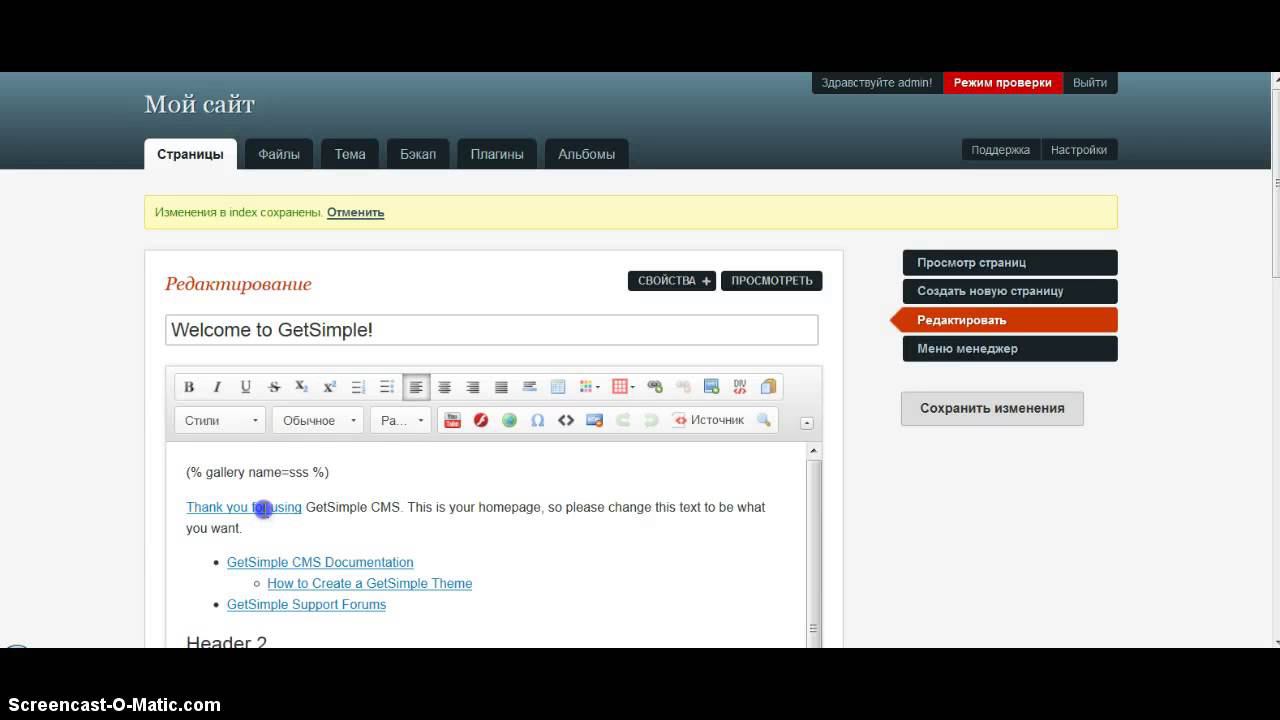Insert code snippet icon
The image size is (1280, 720).
point(566,421)
